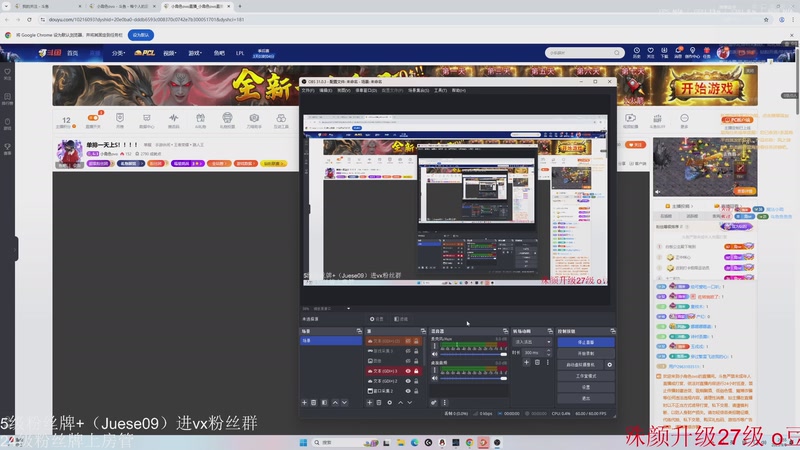Open the OBS 帮助 menu
800x450 pixels.
pyautogui.click(x=458, y=90)
